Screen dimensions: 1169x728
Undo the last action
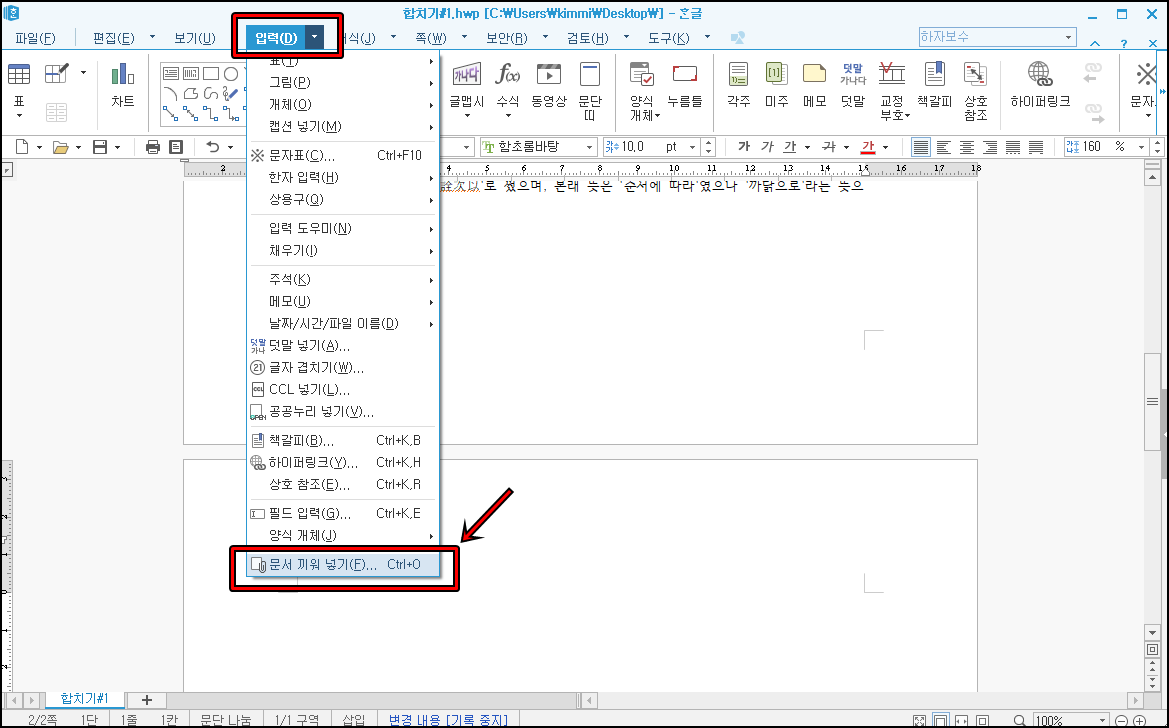212,147
